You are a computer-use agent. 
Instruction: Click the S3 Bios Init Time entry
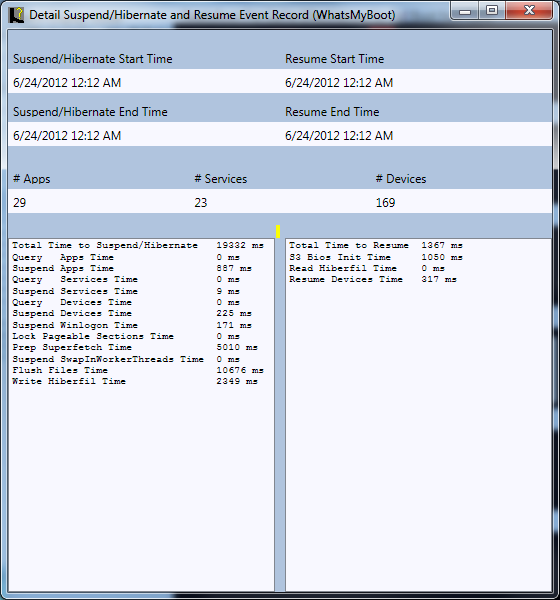376,257
